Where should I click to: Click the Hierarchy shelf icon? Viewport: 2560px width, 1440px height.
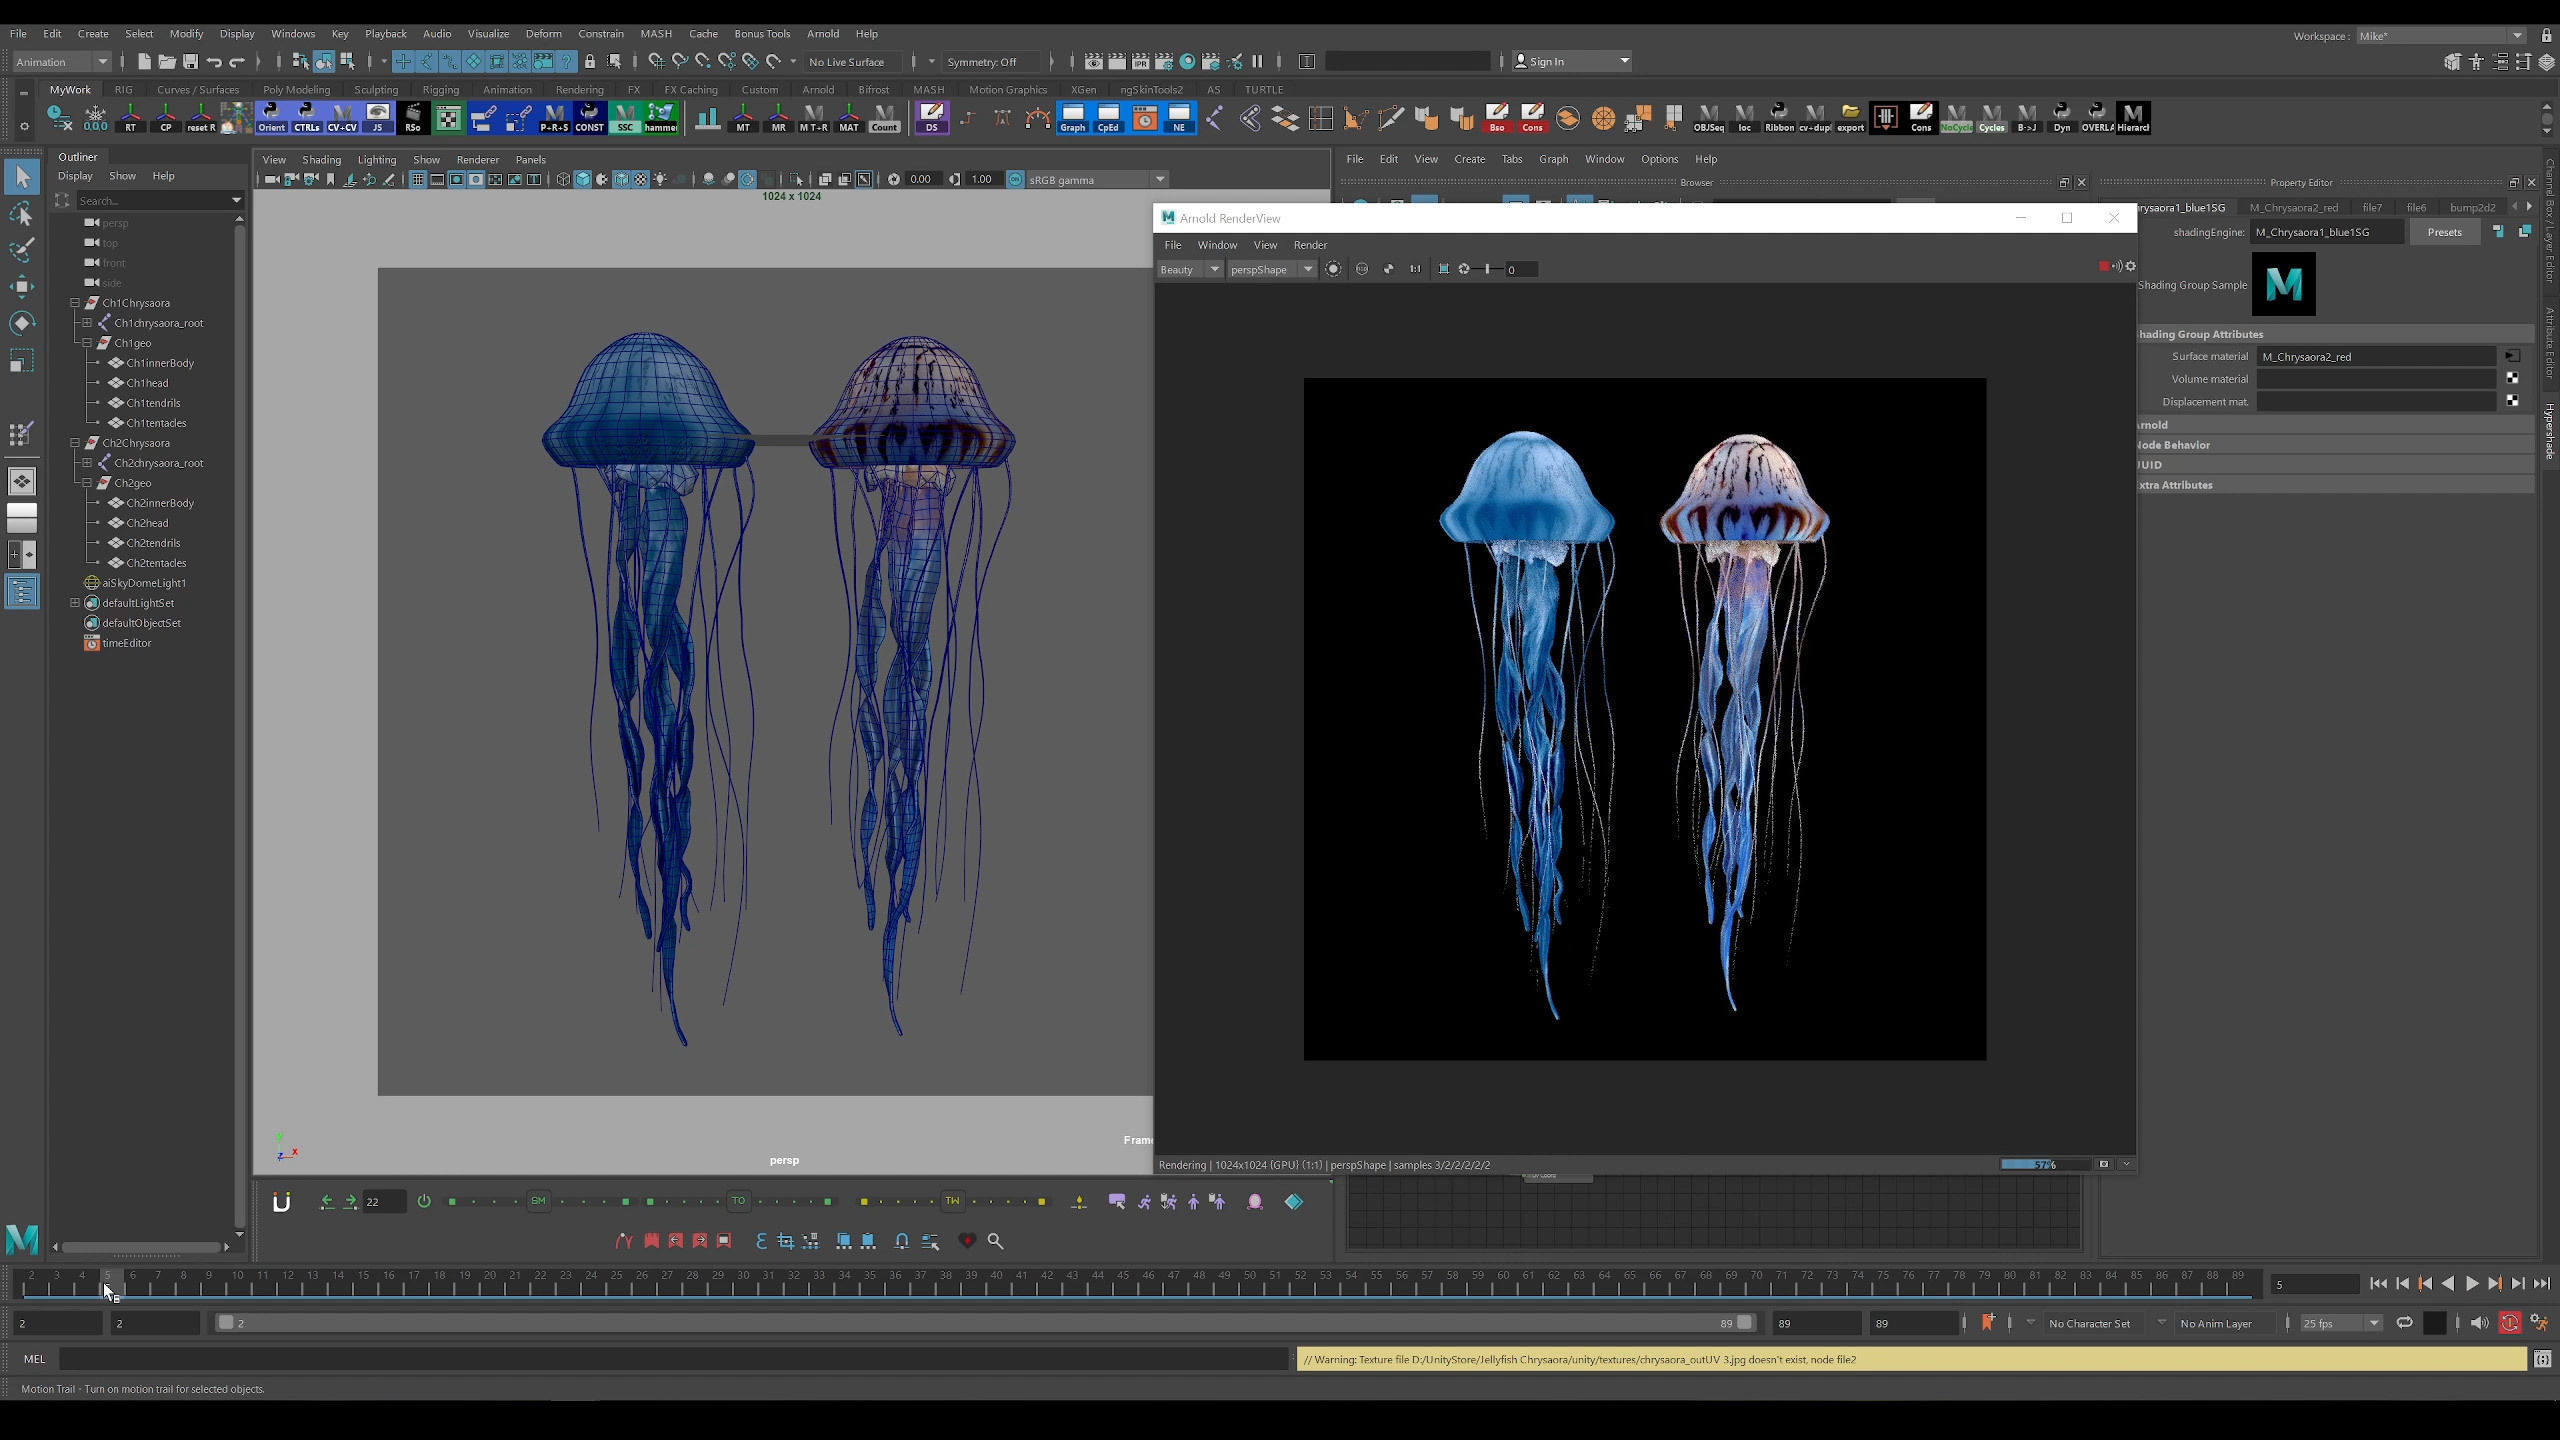2133,117
